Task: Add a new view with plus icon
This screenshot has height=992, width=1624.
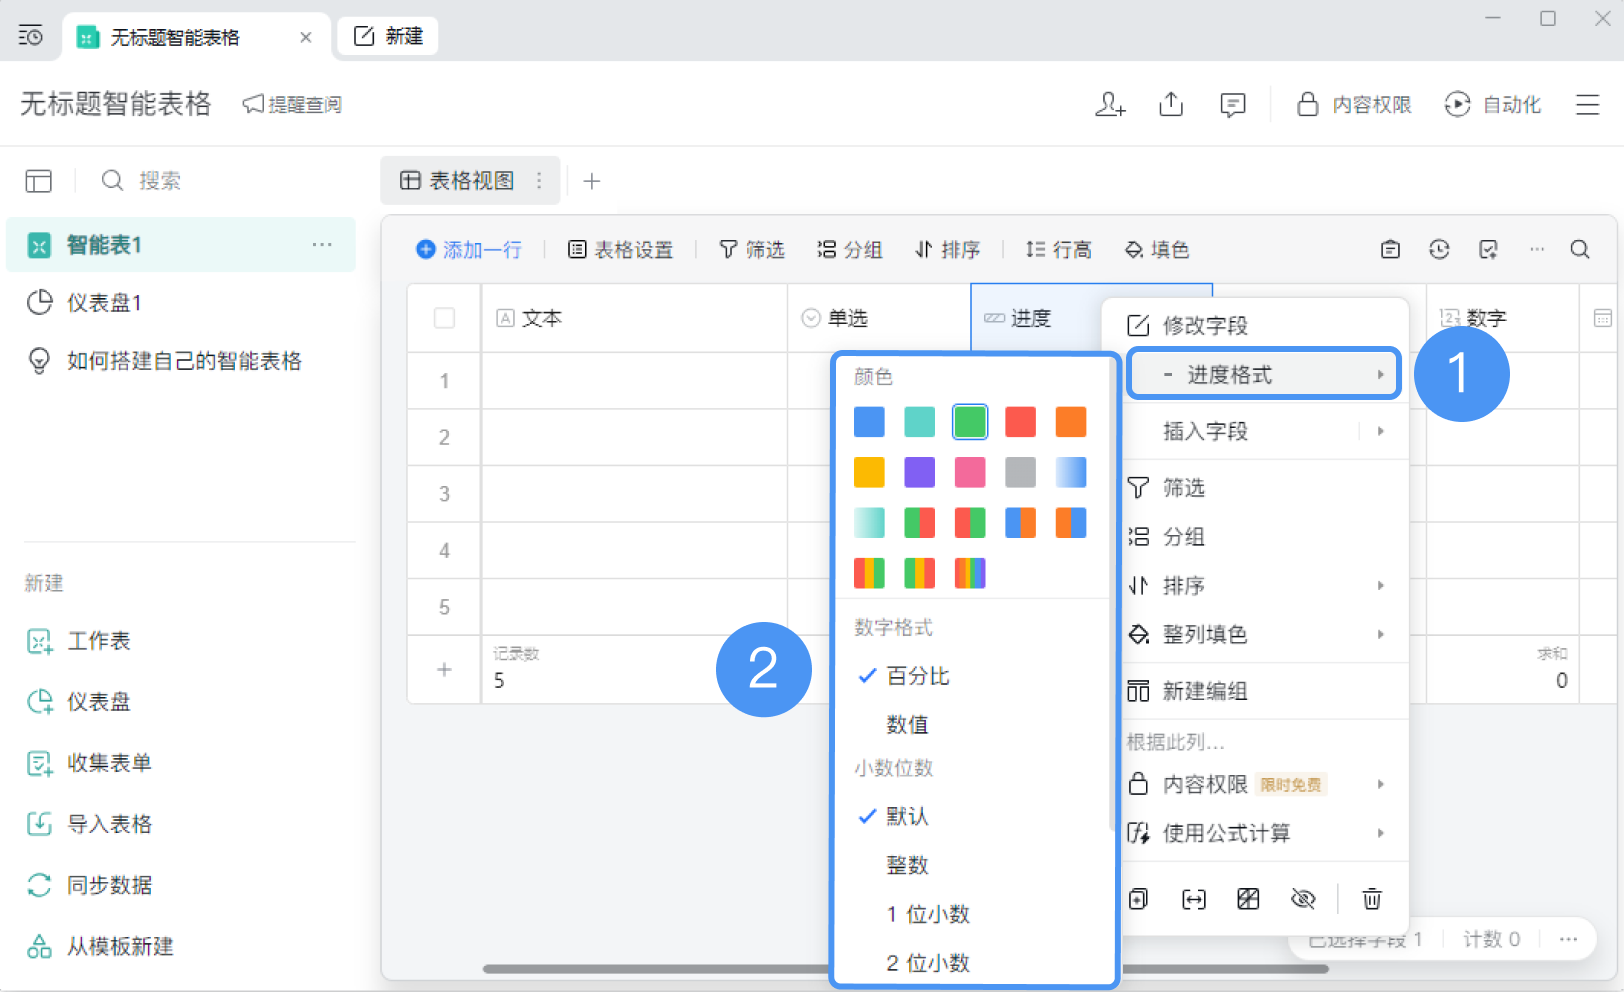Action: click(592, 181)
